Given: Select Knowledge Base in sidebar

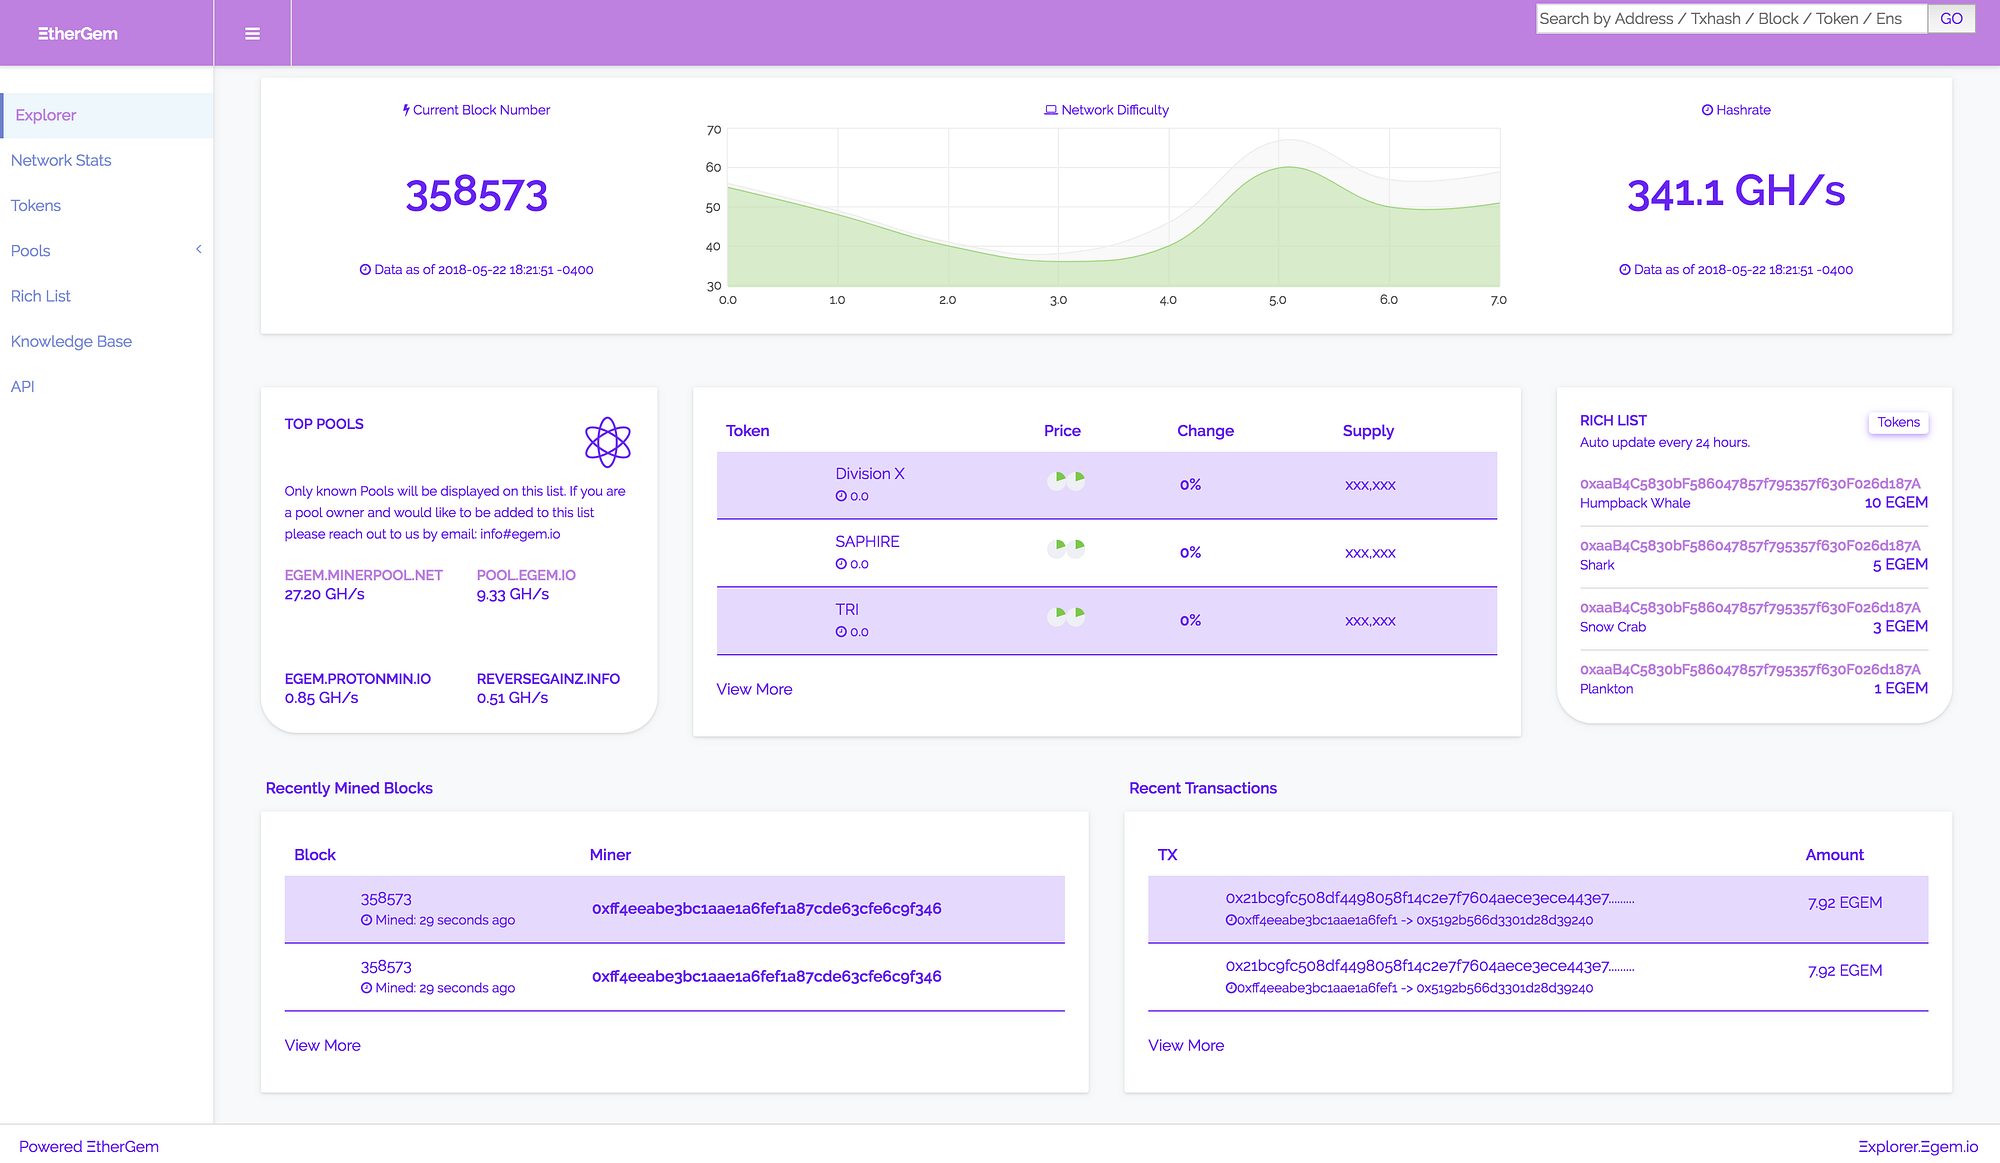Looking at the screenshot, I should (71, 341).
